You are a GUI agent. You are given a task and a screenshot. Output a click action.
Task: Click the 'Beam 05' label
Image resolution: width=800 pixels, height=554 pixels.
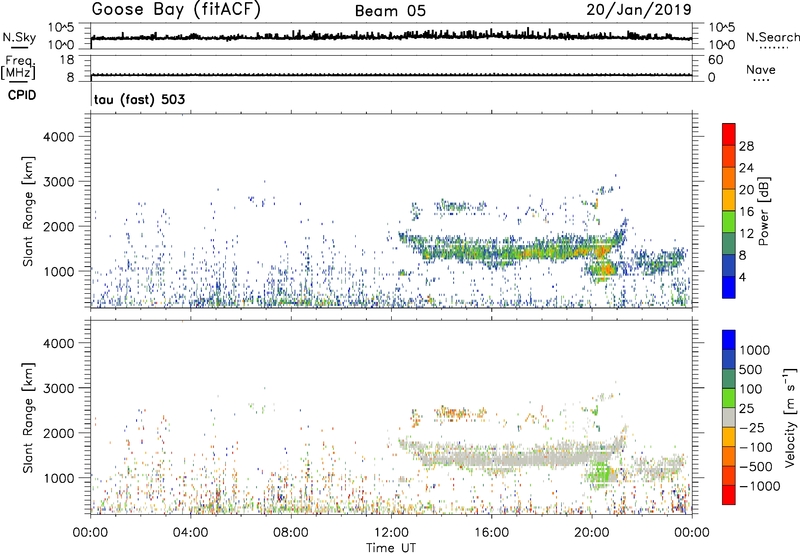tap(390, 11)
